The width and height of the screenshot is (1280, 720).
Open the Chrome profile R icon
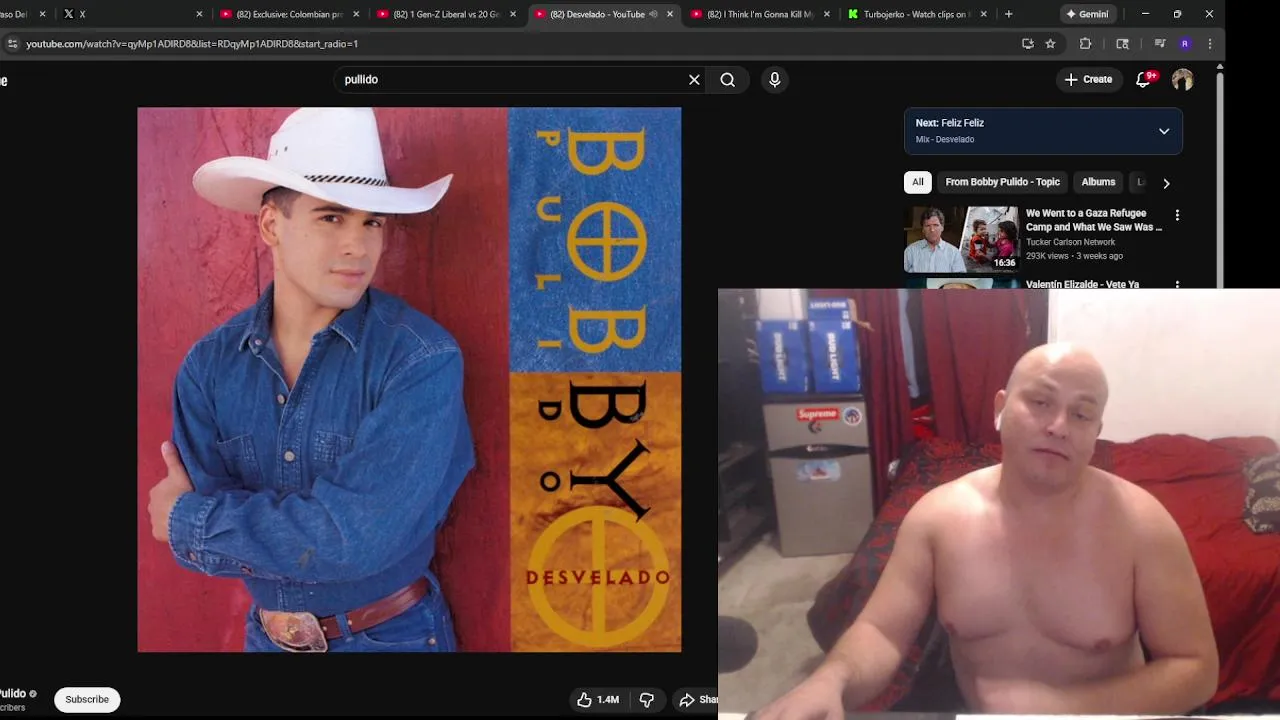[x=1185, y=44]
